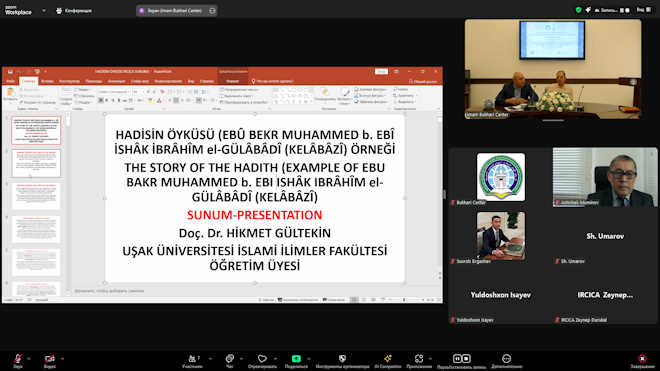Click the red End meeting button
The width and height of the screenshot is (660, 371).
tap(642, 359)
